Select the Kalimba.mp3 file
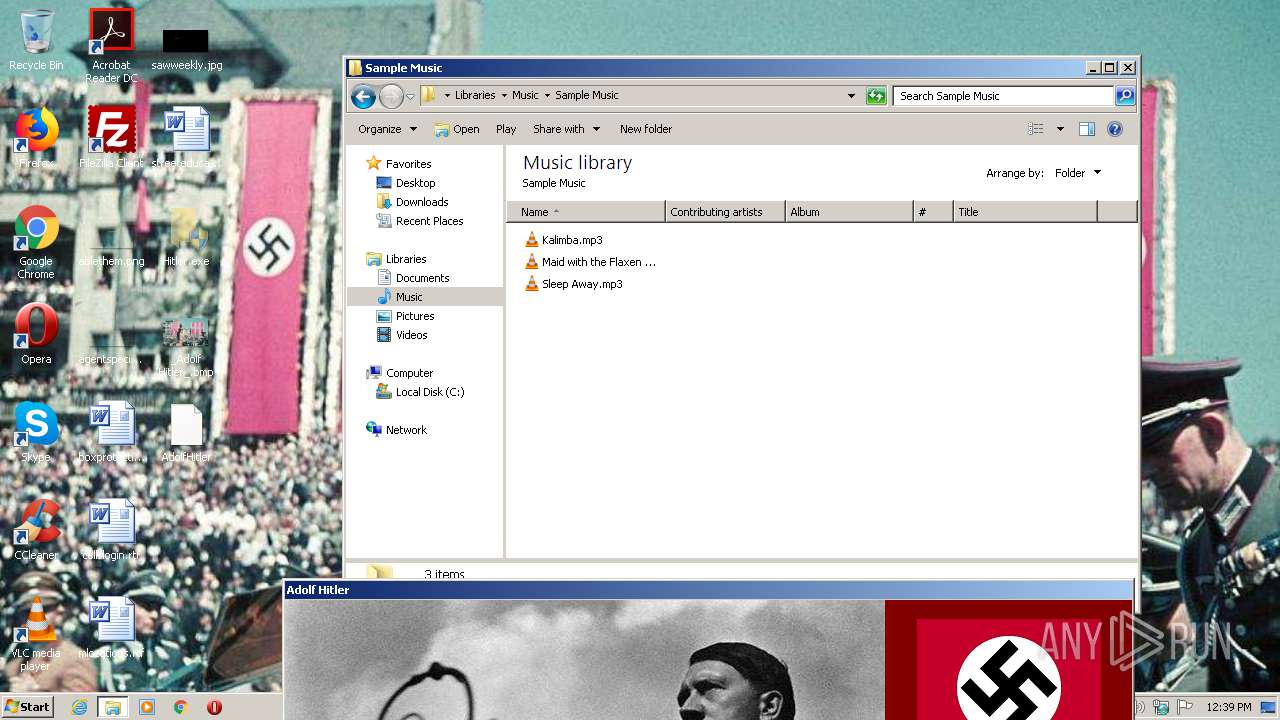This screenshot has height=720, width=1280. (564, 240)
